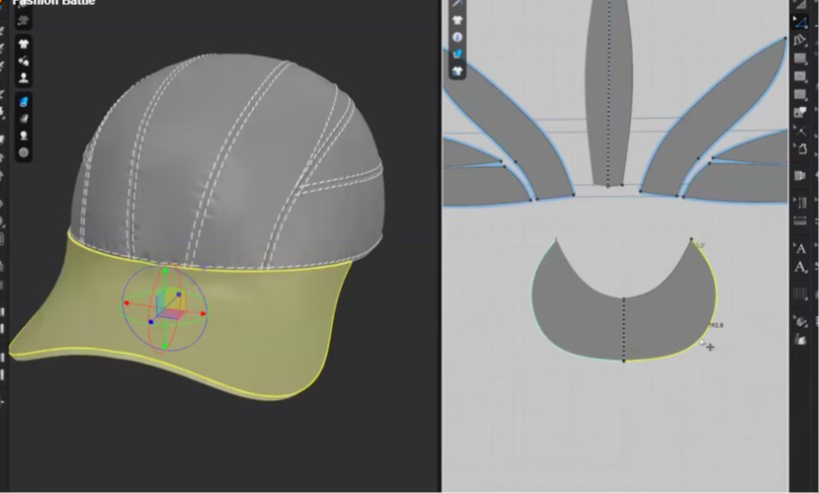Click the green handle at the top of the gizmo

coord(165,271)
